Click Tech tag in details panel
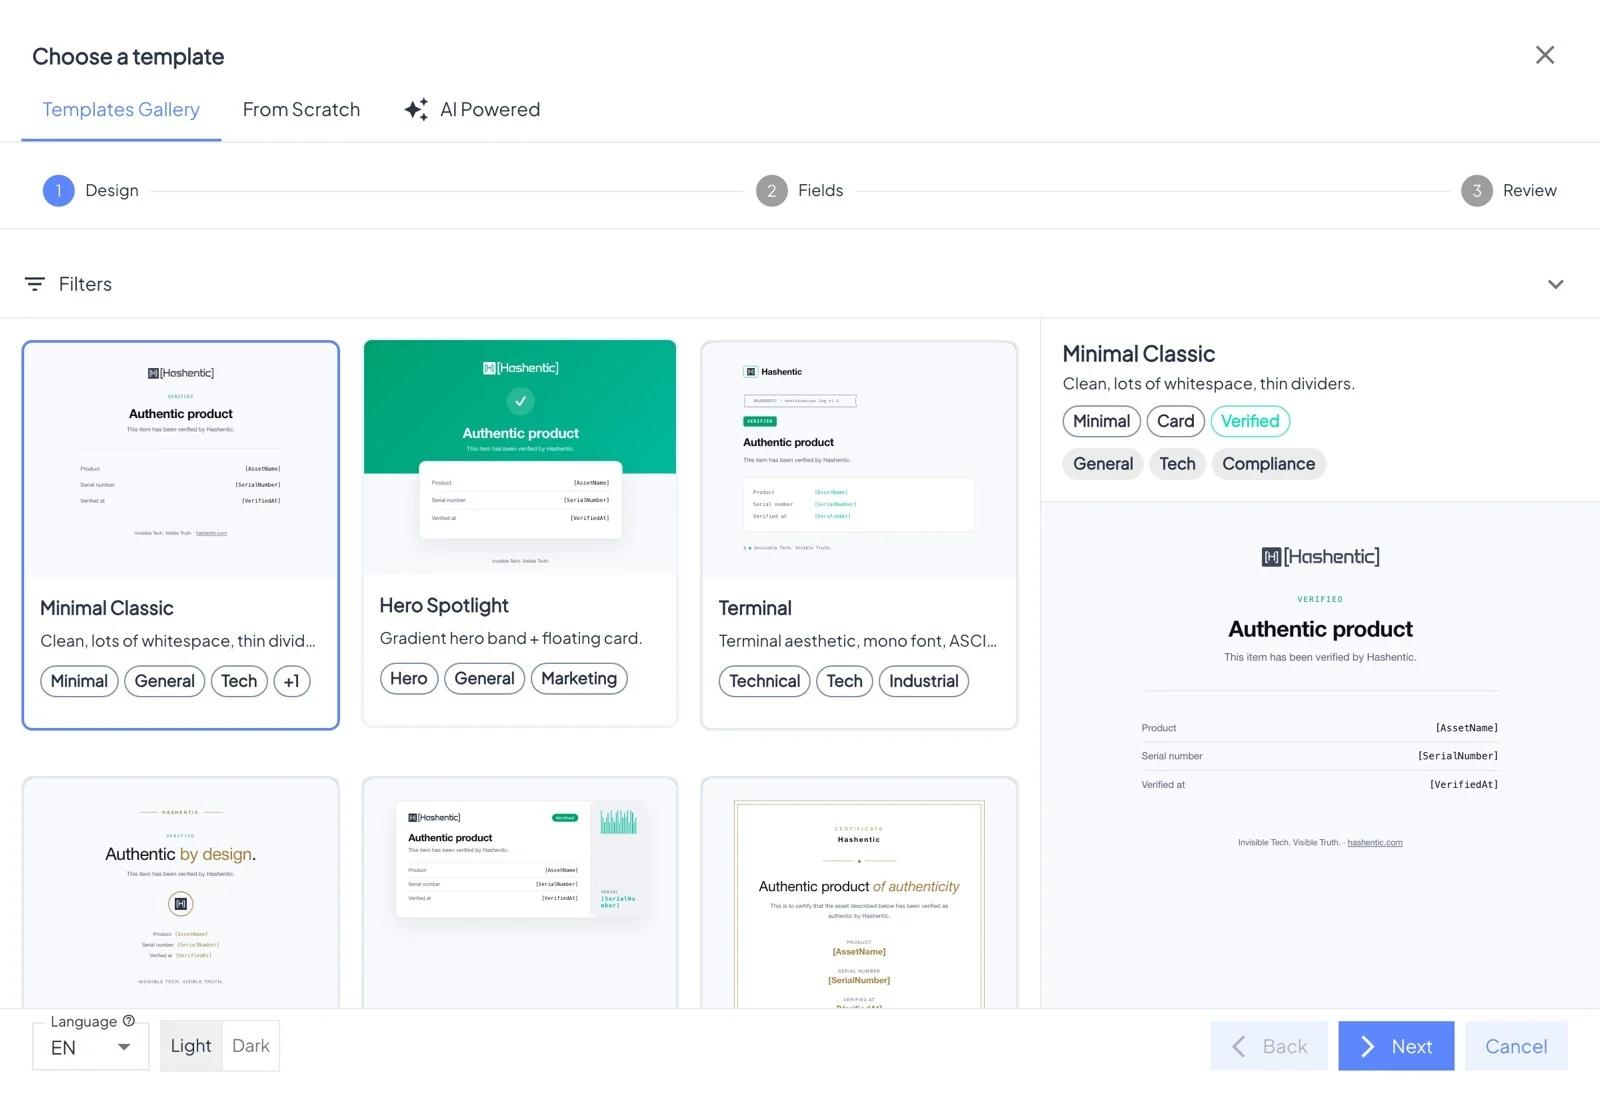This screenshot has width=1600, height=1104. (x=1178, y=464)
